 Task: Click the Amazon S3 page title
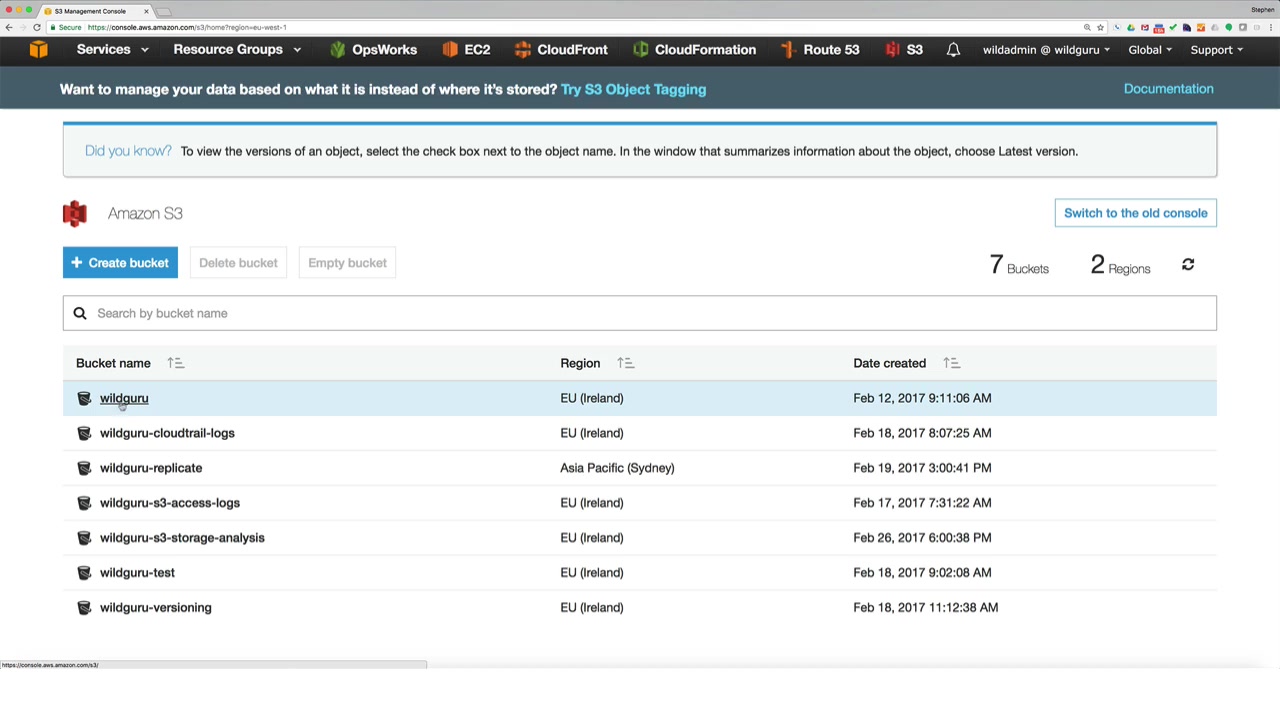click(145, 213)
